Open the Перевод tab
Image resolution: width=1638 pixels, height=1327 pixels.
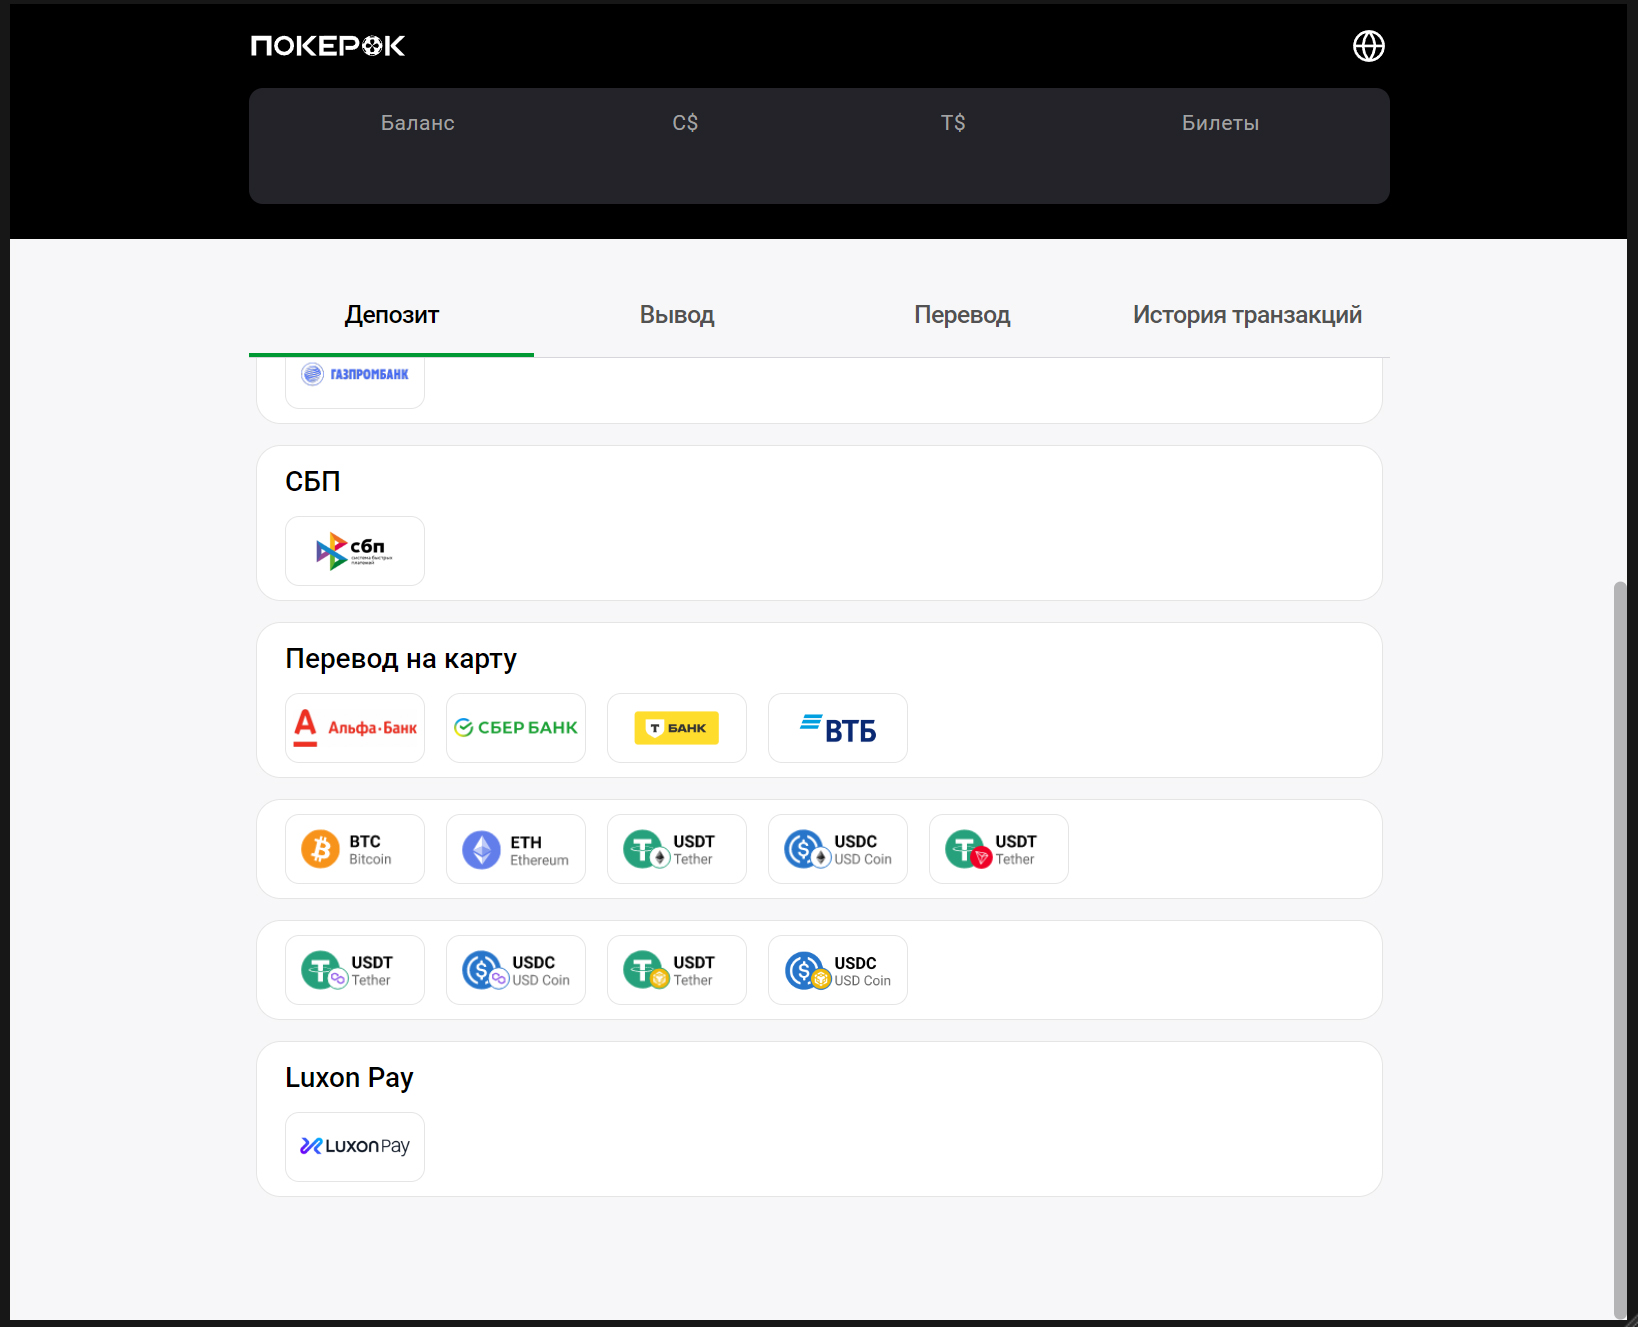962,315
